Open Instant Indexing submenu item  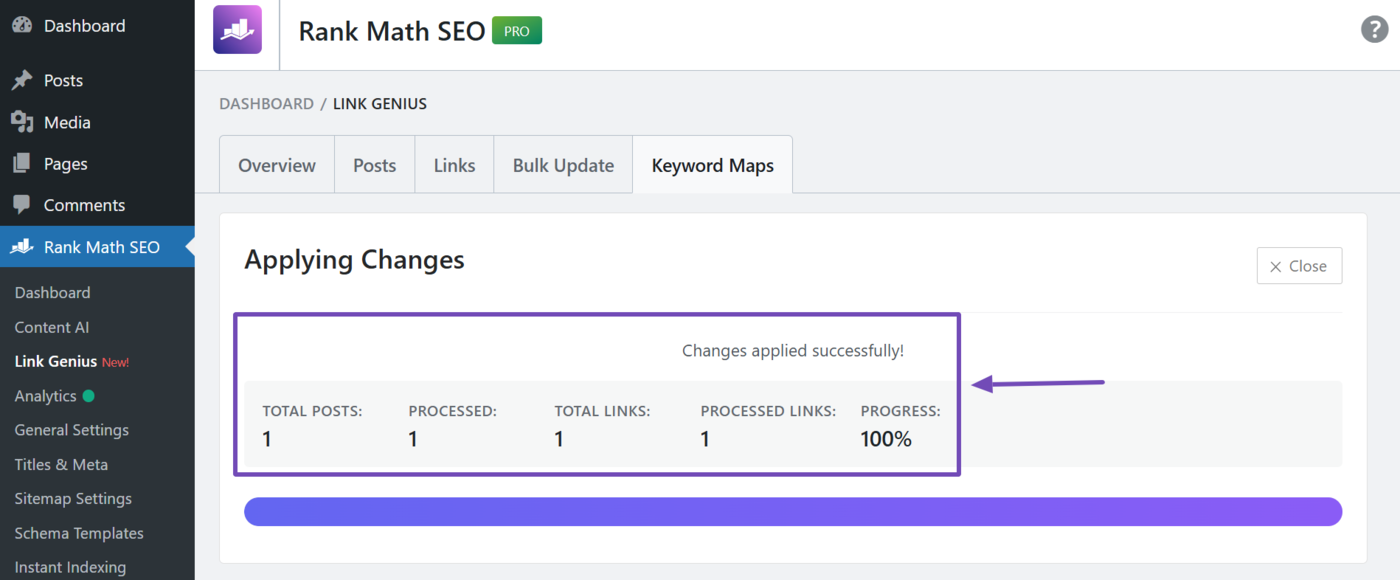(70, 567)
